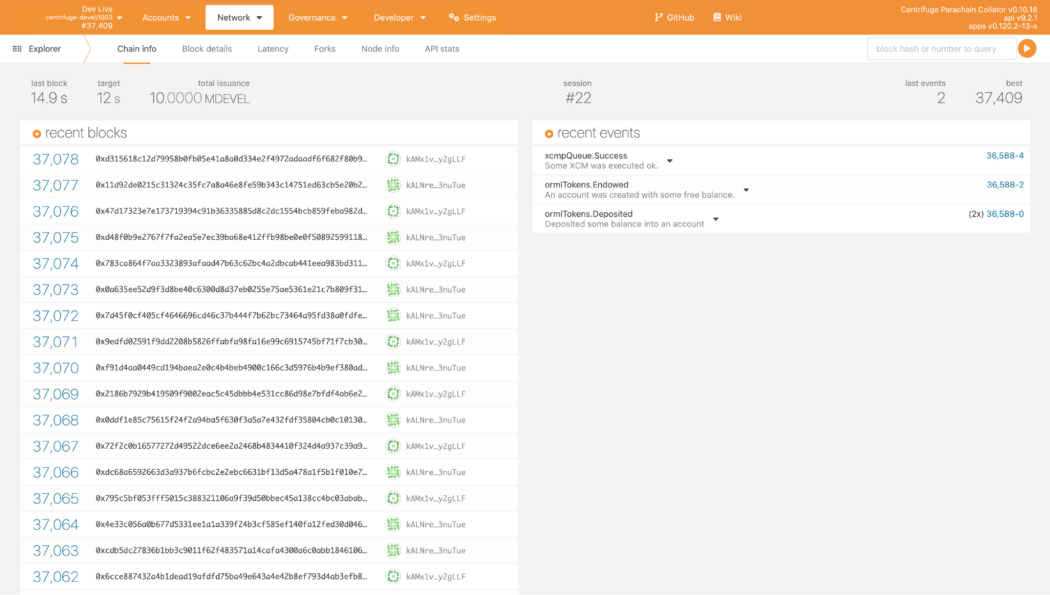Viewport: 1050px width, 595px height.
Task: Click validator identicon for block 37,066
Action: pyautogui.click(x=393, y=473)
